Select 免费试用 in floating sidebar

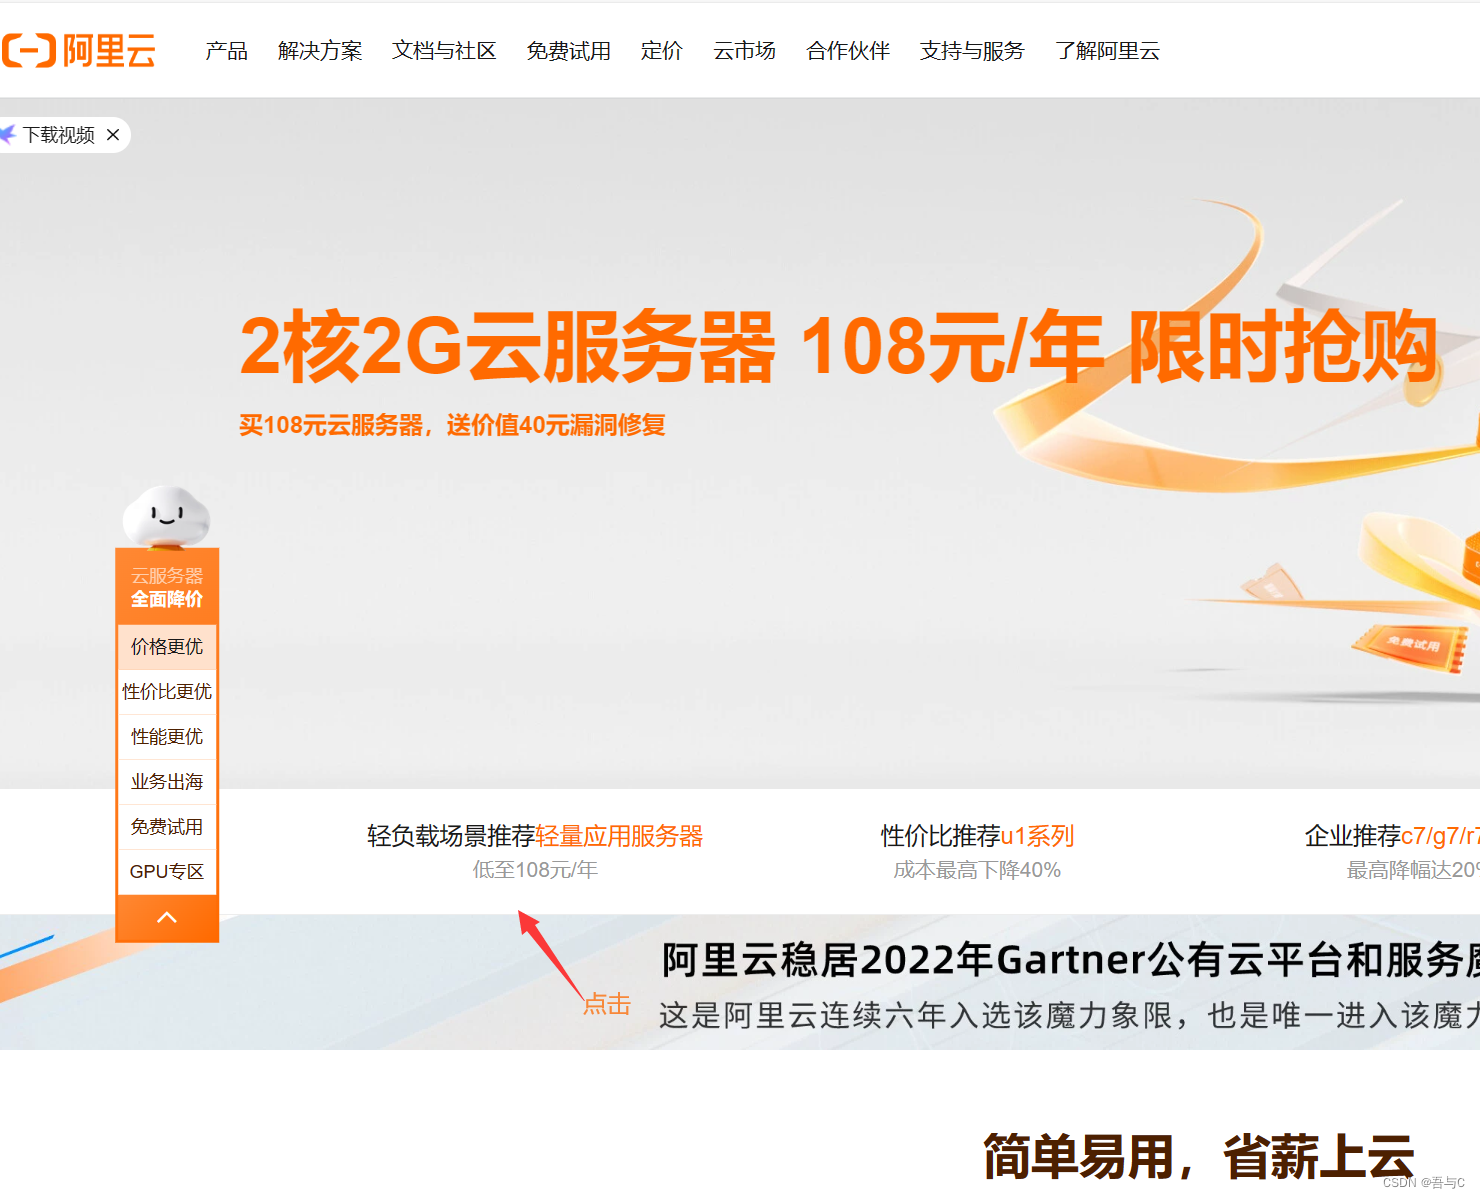[x=167, y=827]
